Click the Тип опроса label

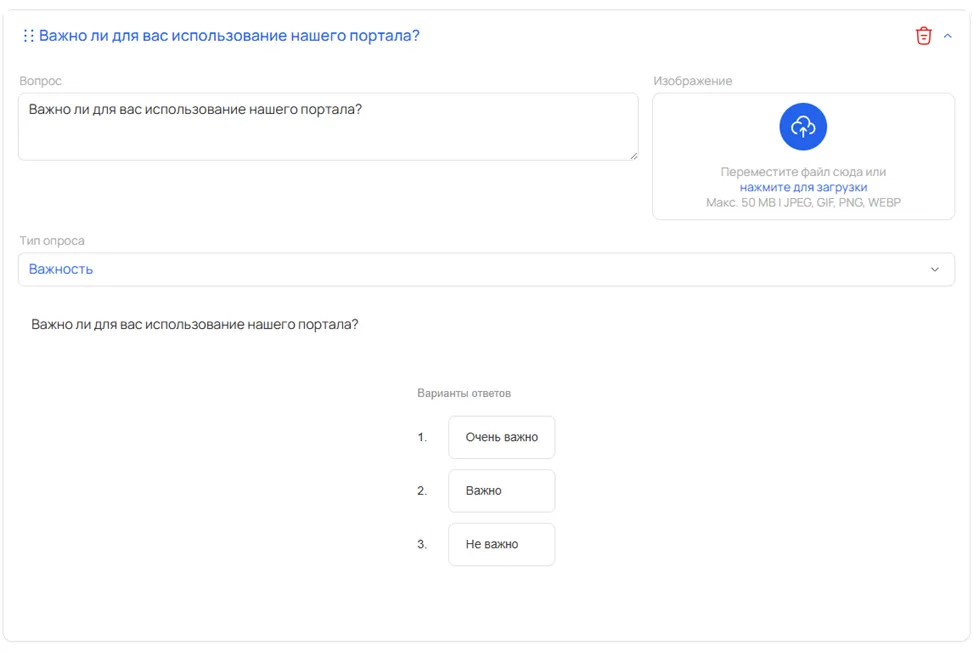(x=52, y=240)
